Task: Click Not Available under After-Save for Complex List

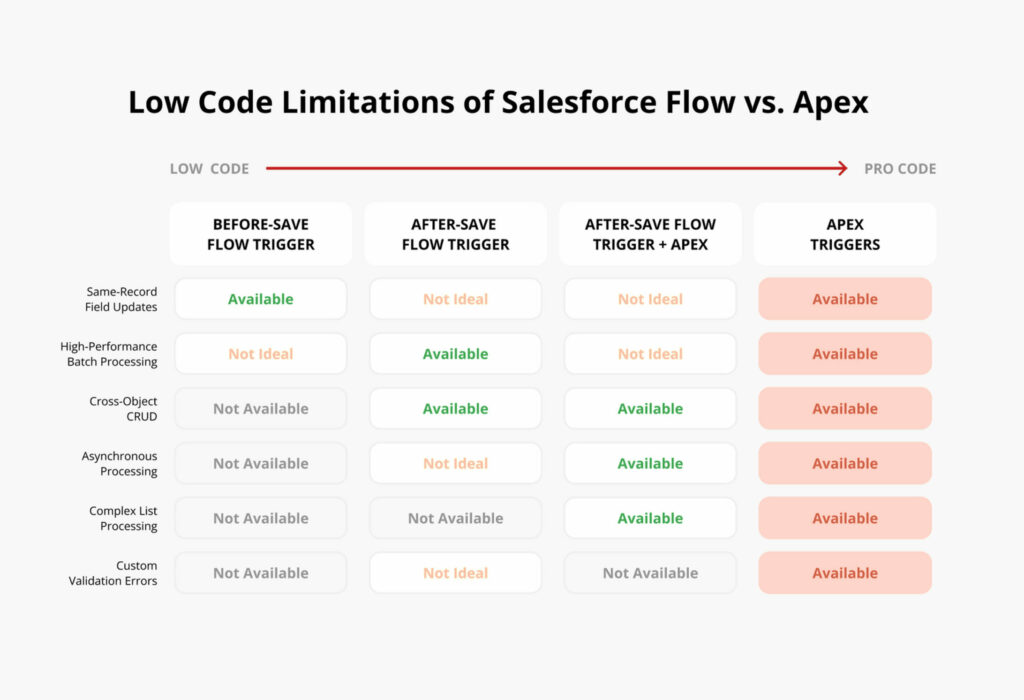Action: 455,518
